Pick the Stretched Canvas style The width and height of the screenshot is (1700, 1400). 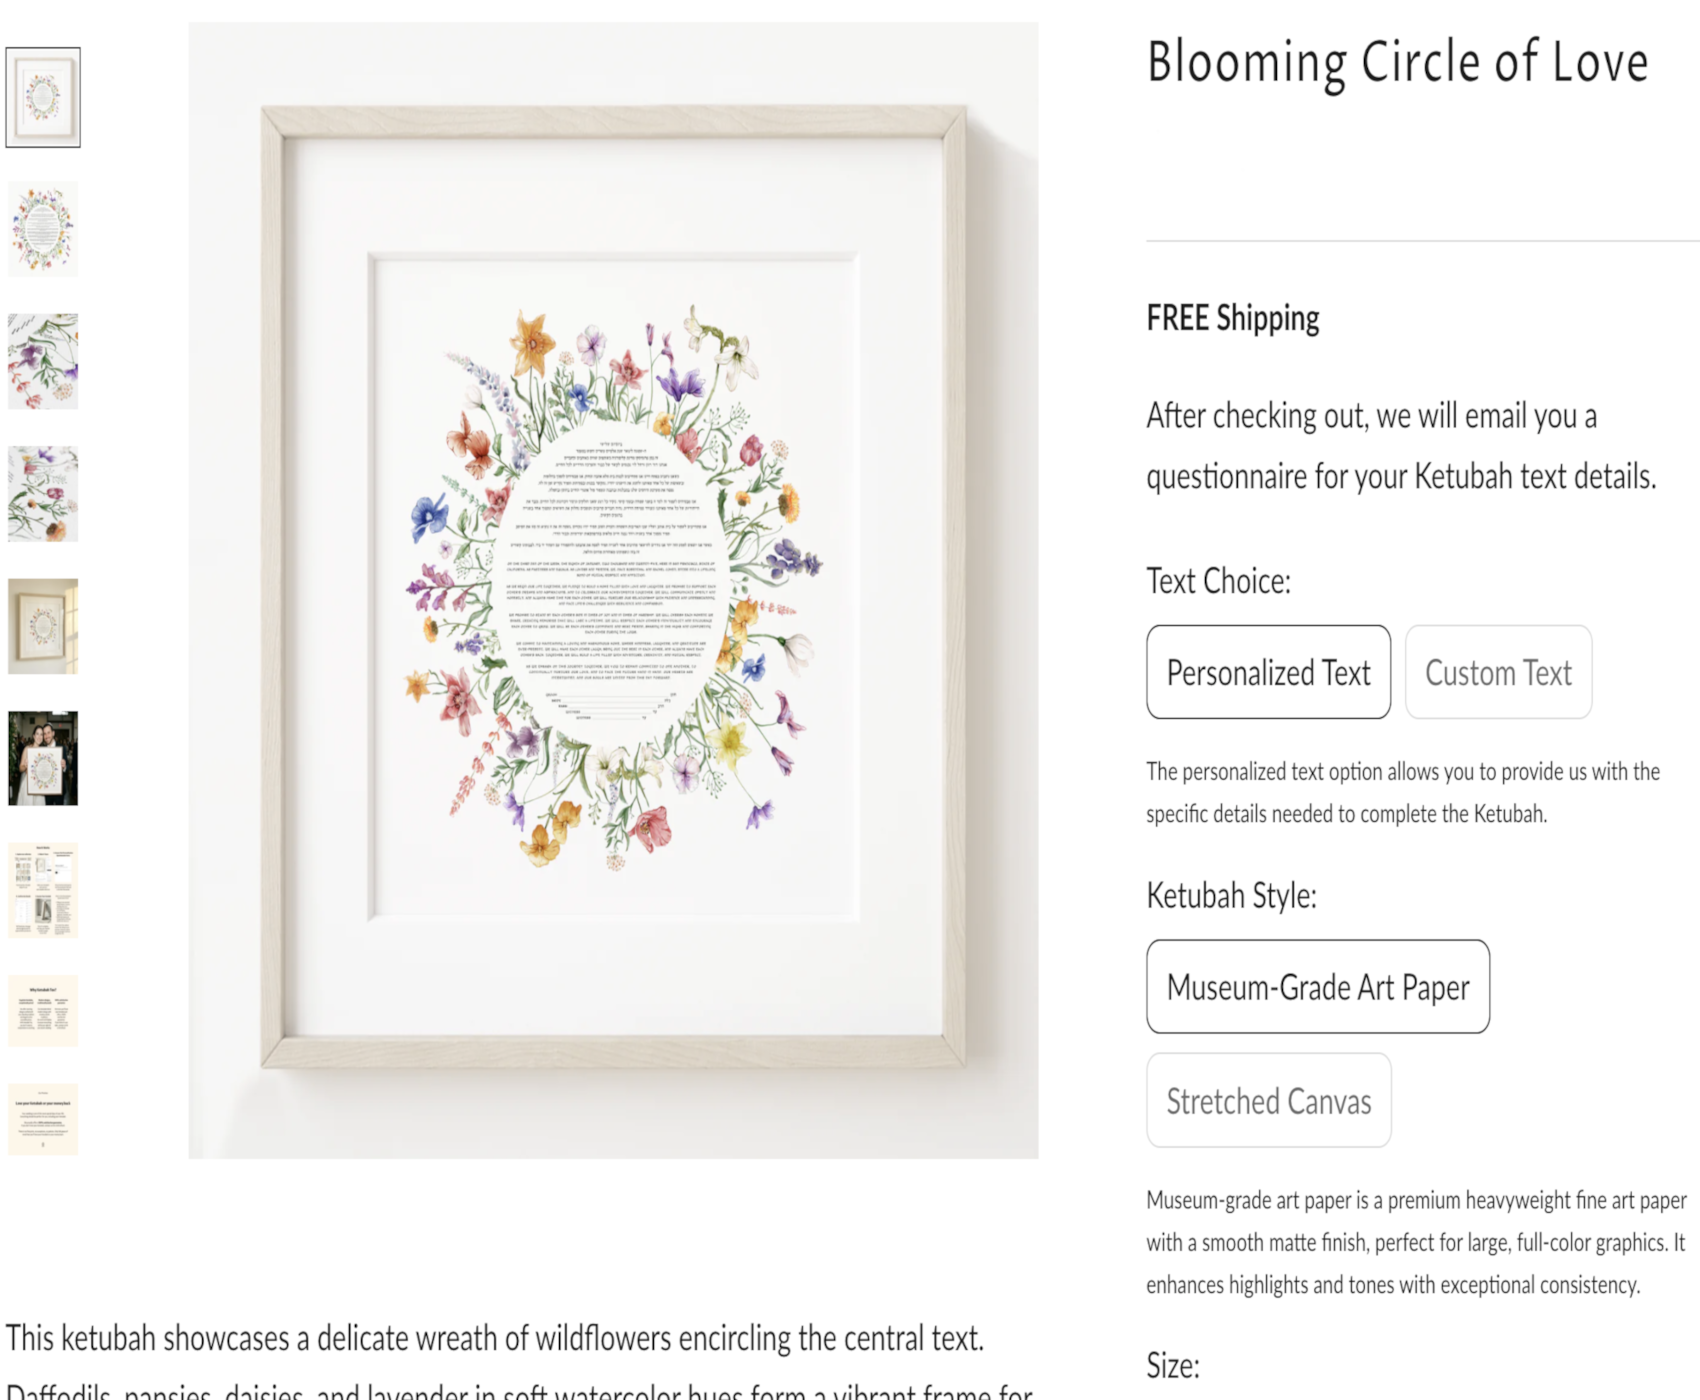click(x=1268, y=1101)
